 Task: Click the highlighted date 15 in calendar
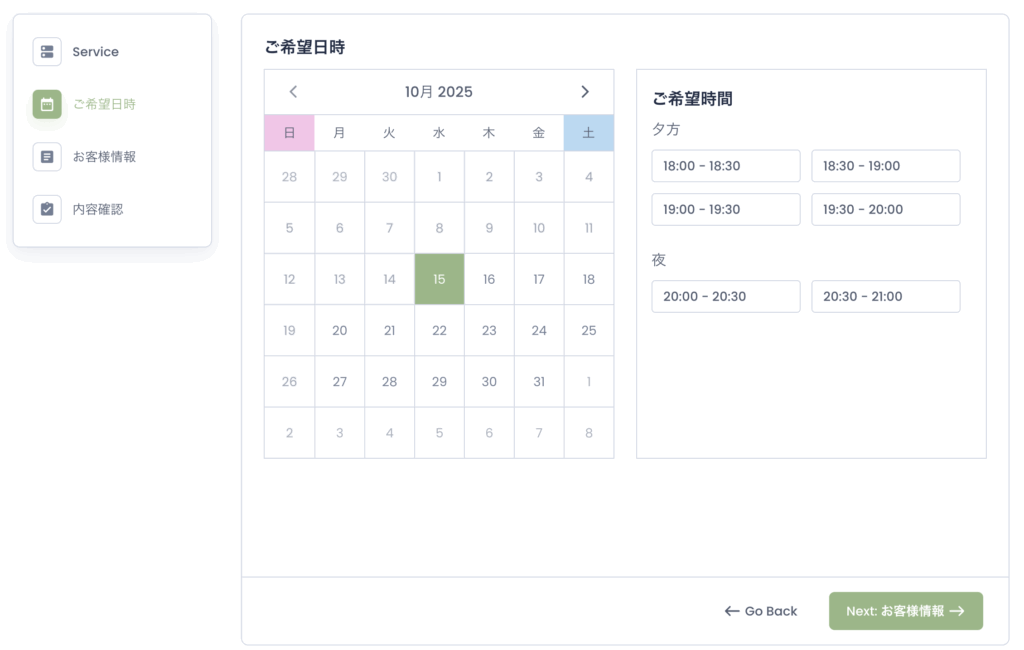point(439,279)
